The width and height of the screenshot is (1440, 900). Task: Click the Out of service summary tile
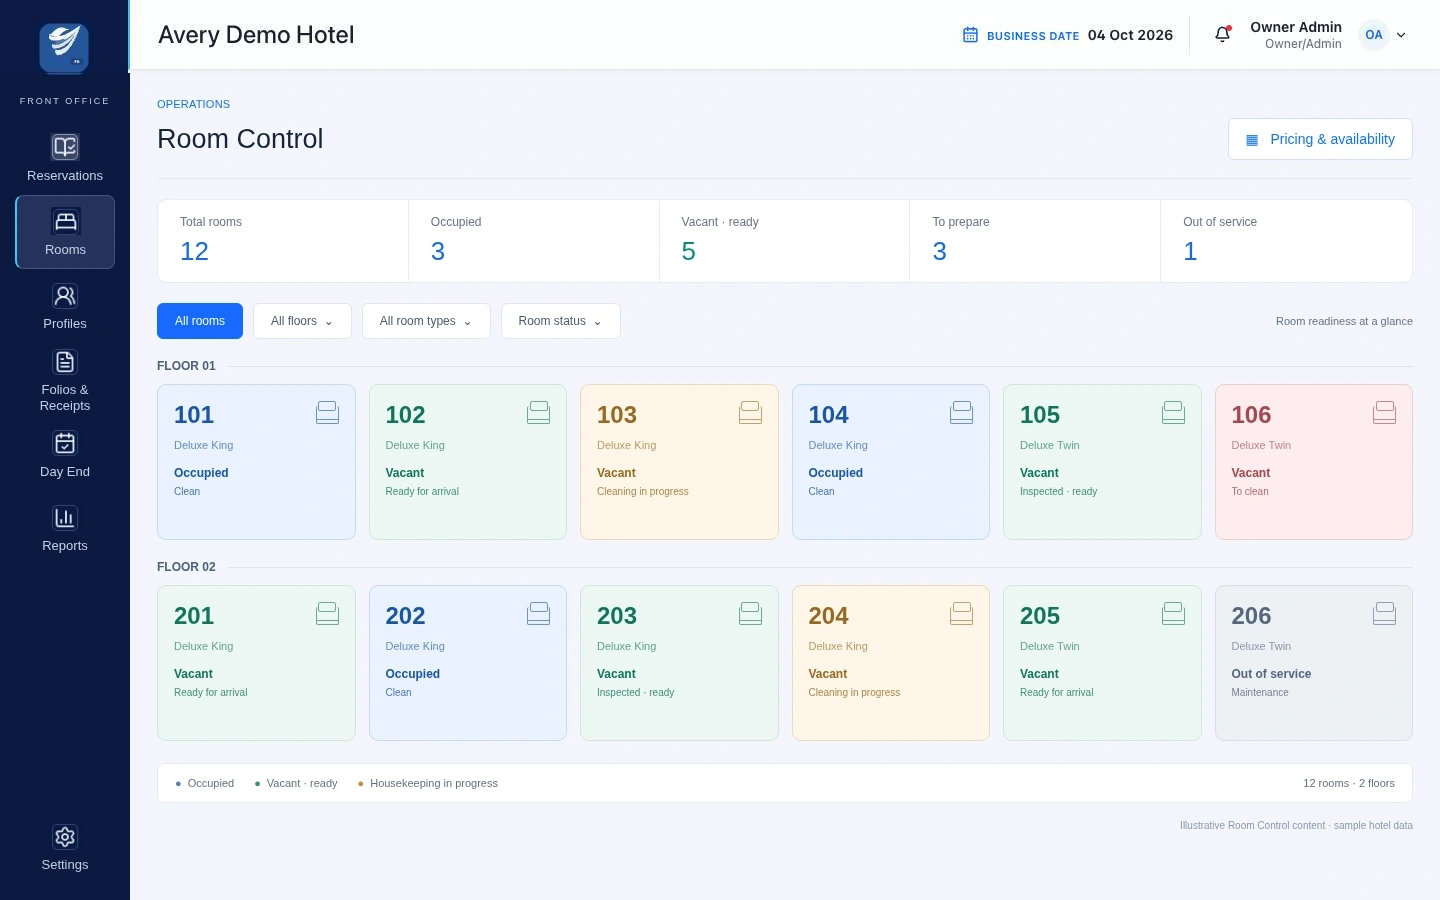click(1286, 241)
